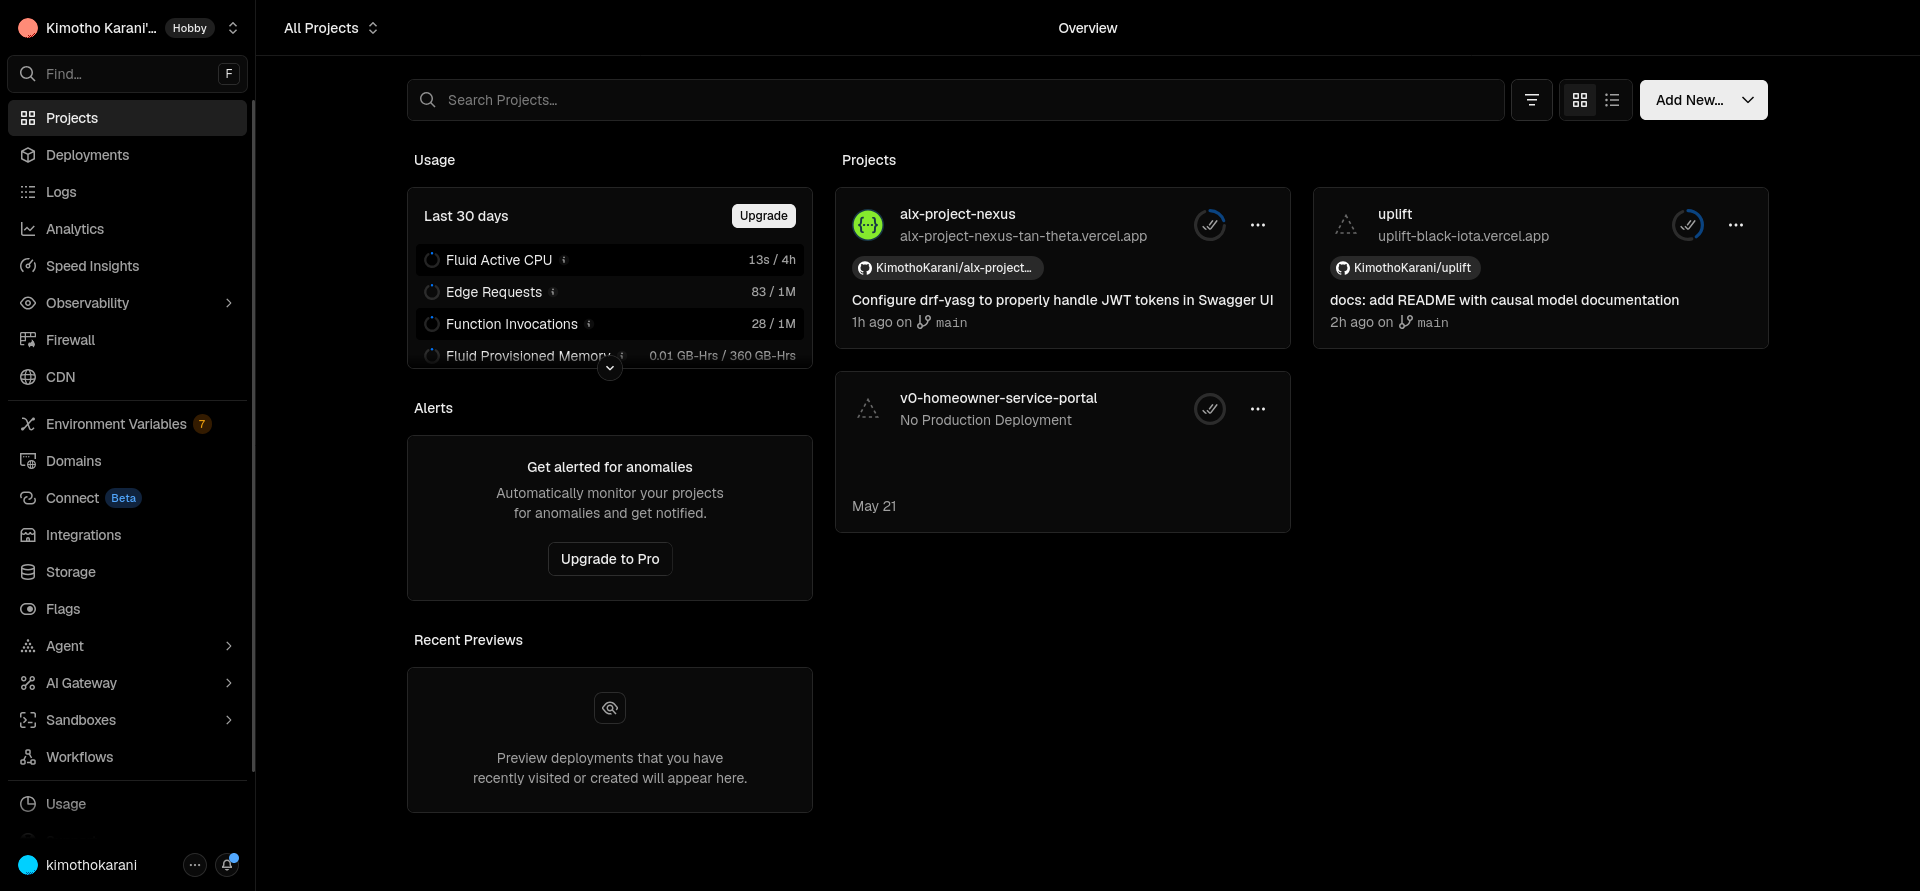Open the filter options icon beside search
Viewport: 1920px width, 891px height.
1531,100
